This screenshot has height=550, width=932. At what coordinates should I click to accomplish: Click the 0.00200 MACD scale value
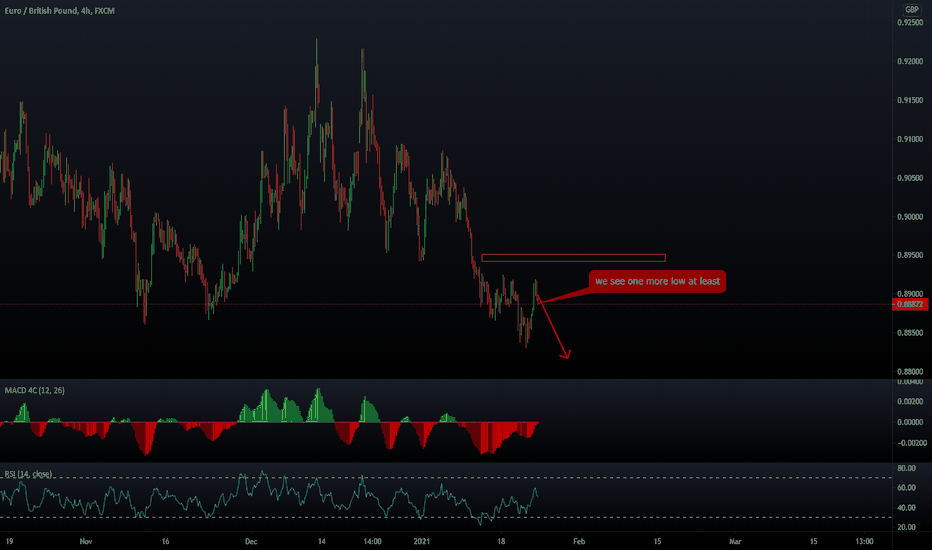click(x=910, y=401)
